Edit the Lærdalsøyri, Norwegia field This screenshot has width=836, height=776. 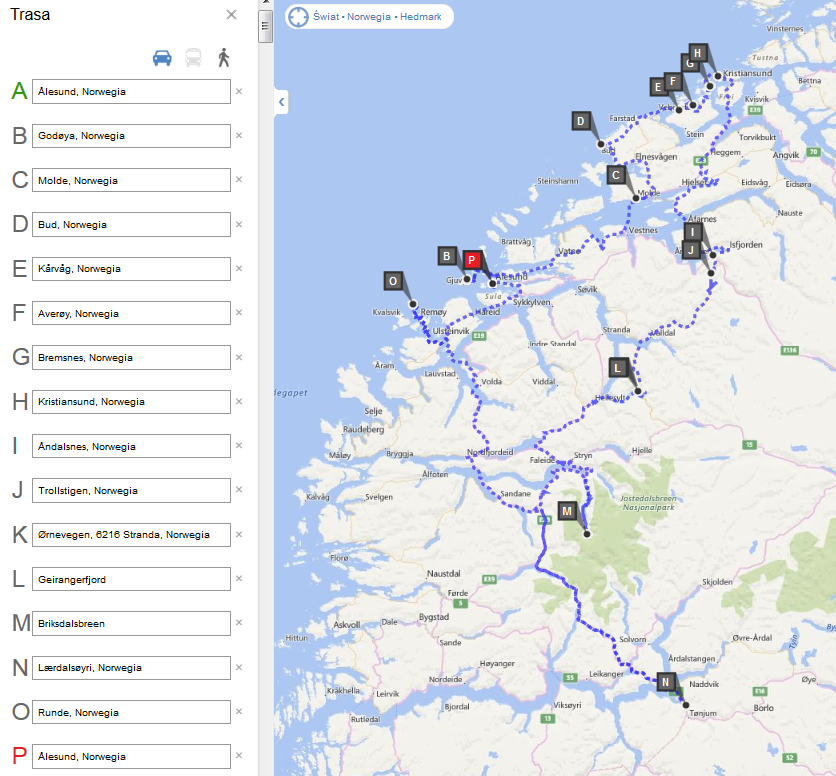[x=131, y=668]
